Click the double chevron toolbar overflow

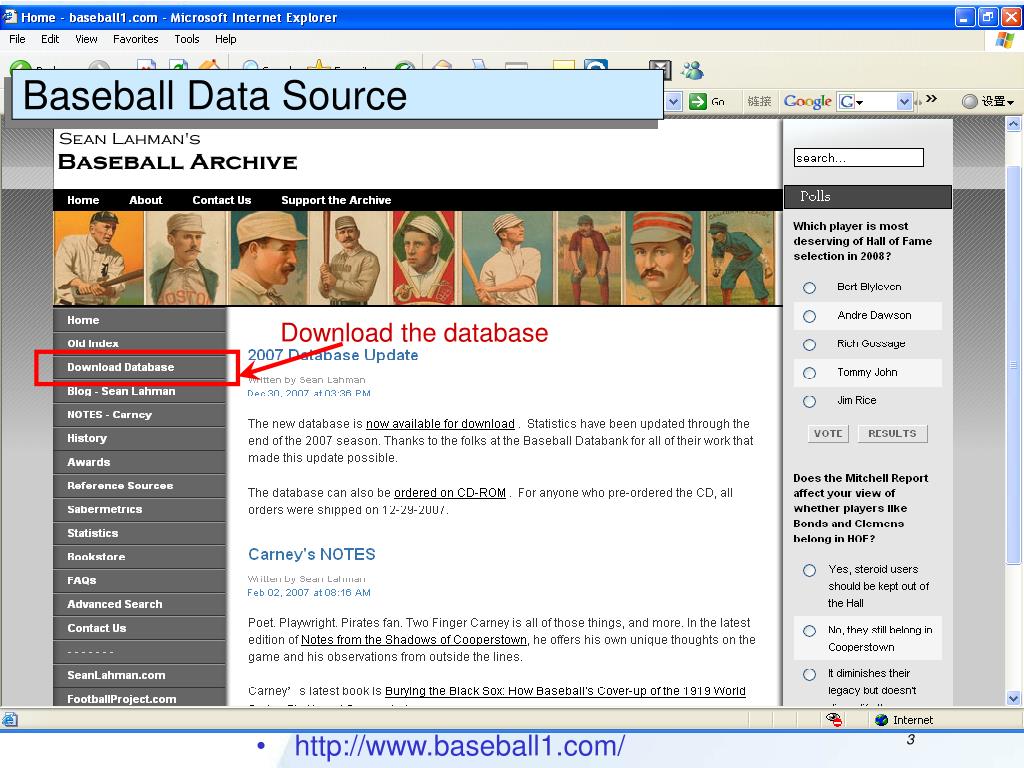pyautogui.click(x=931, y=99)
